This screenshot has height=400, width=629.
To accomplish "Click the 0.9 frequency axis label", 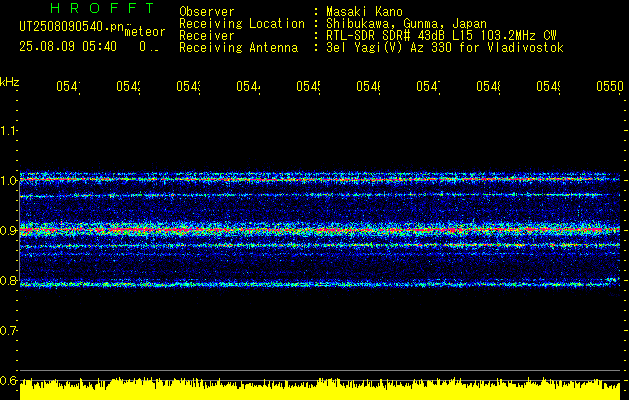I will [9, 231].
